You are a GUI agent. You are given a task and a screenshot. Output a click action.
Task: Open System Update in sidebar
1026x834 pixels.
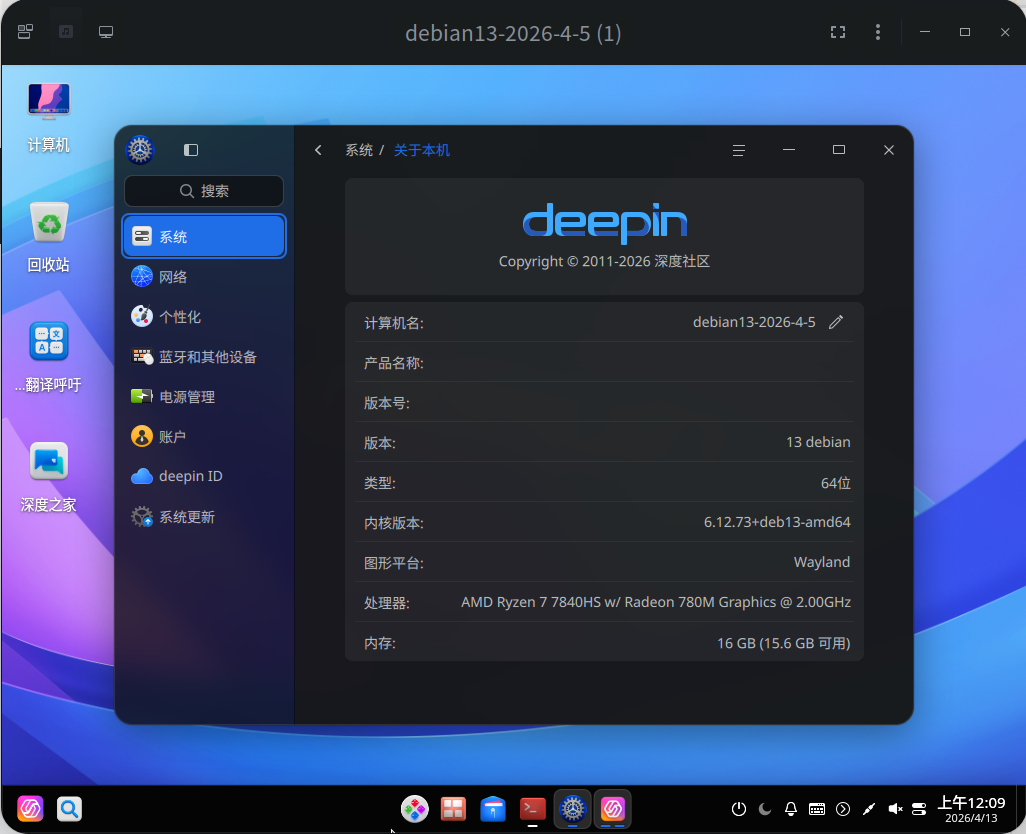click(x=187, y=517)
